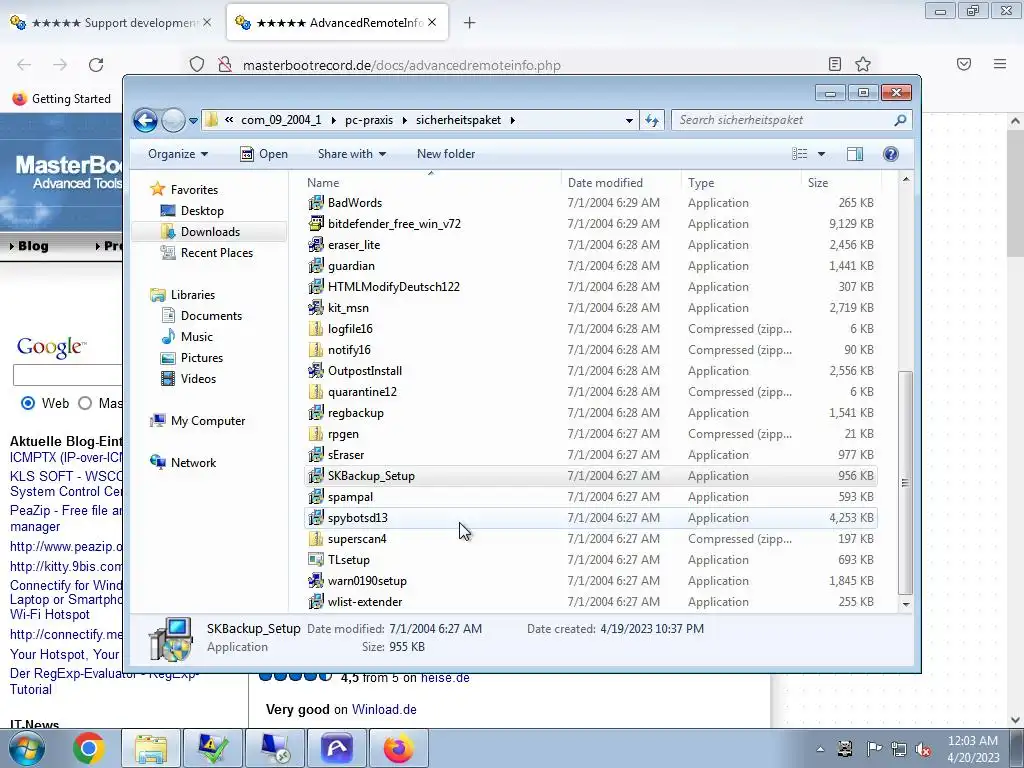Click Explorer back navigation arrow
Screen dimensions: 1024x768
pyautogui.click(x=145, y=120)
